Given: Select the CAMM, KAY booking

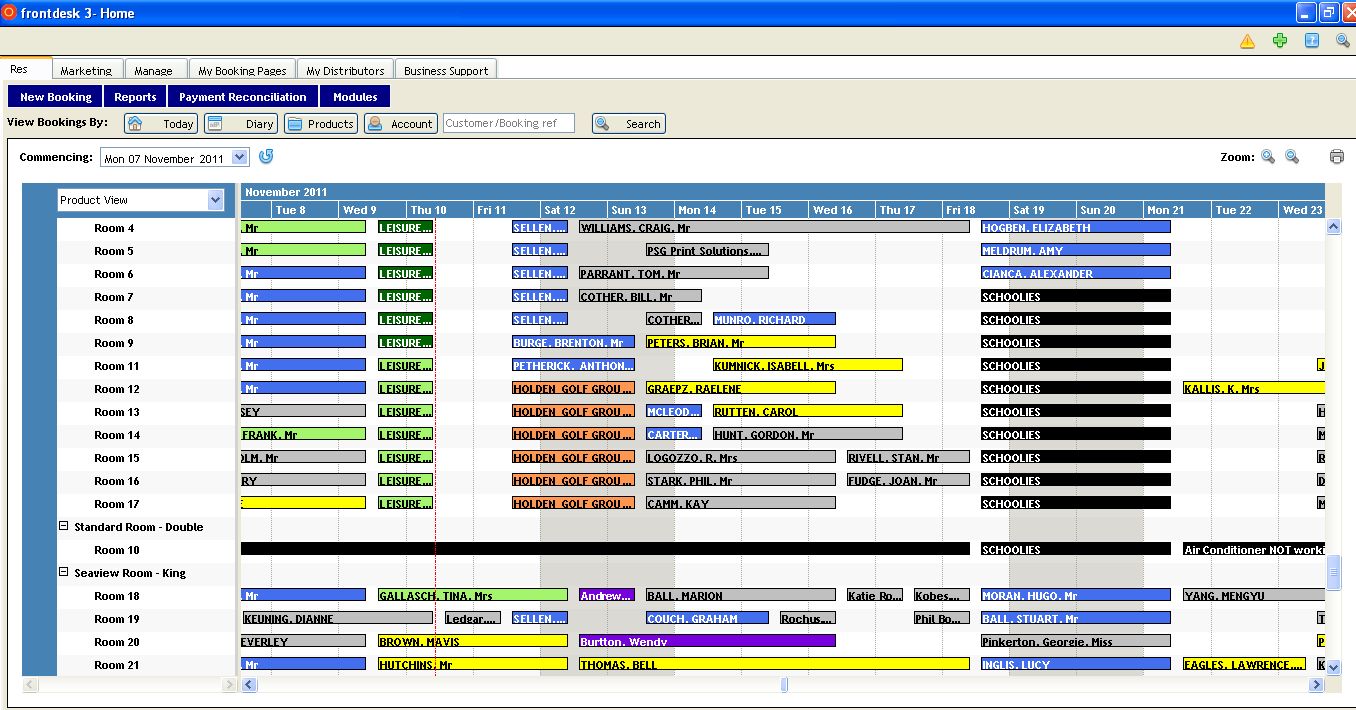Looking at the screenshot, I should (741, 503).
